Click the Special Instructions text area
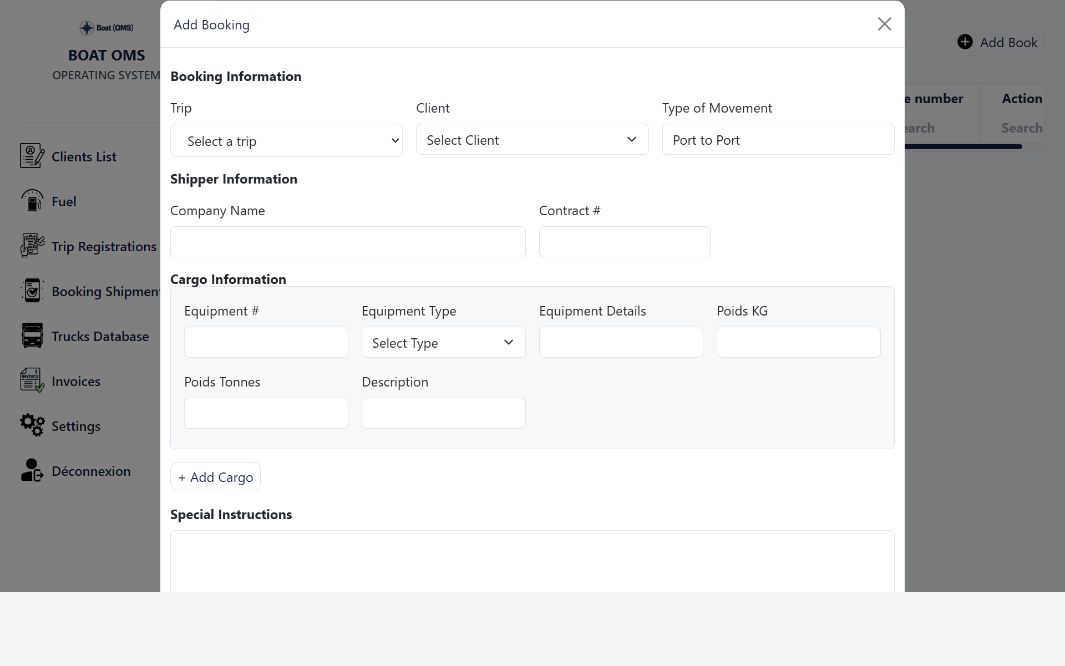The image size is (1065, 666). [x=532, y=560]
